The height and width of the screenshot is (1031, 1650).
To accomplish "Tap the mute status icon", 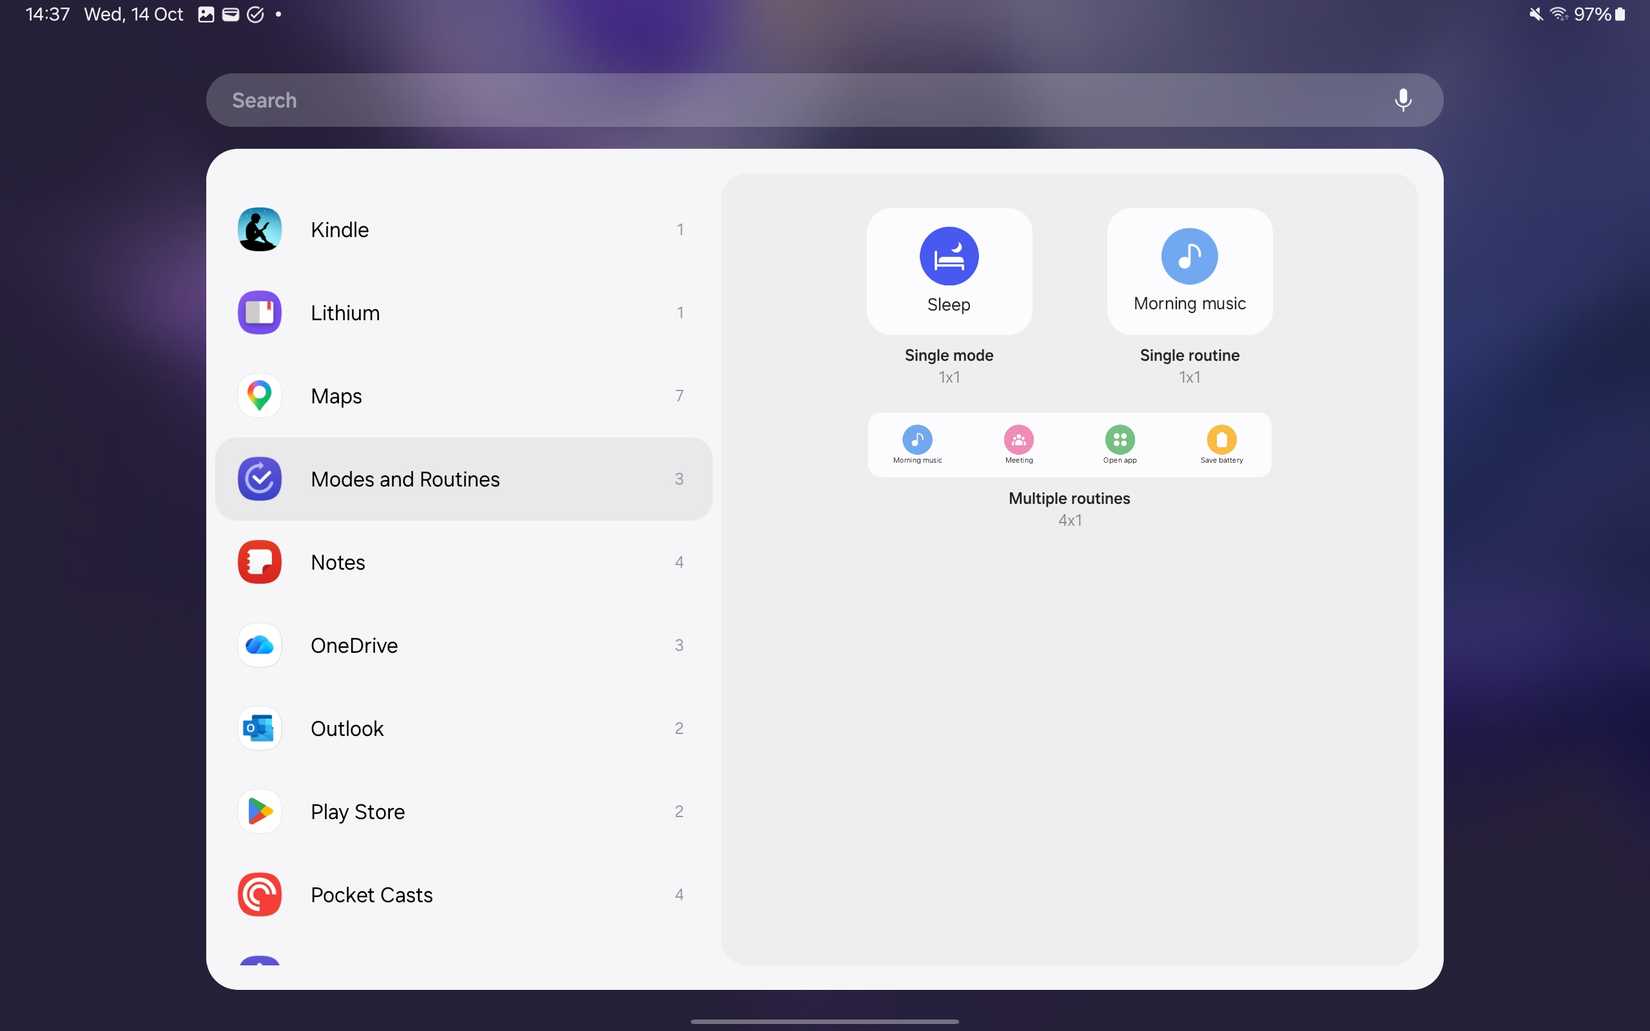I will point(1535,14).
